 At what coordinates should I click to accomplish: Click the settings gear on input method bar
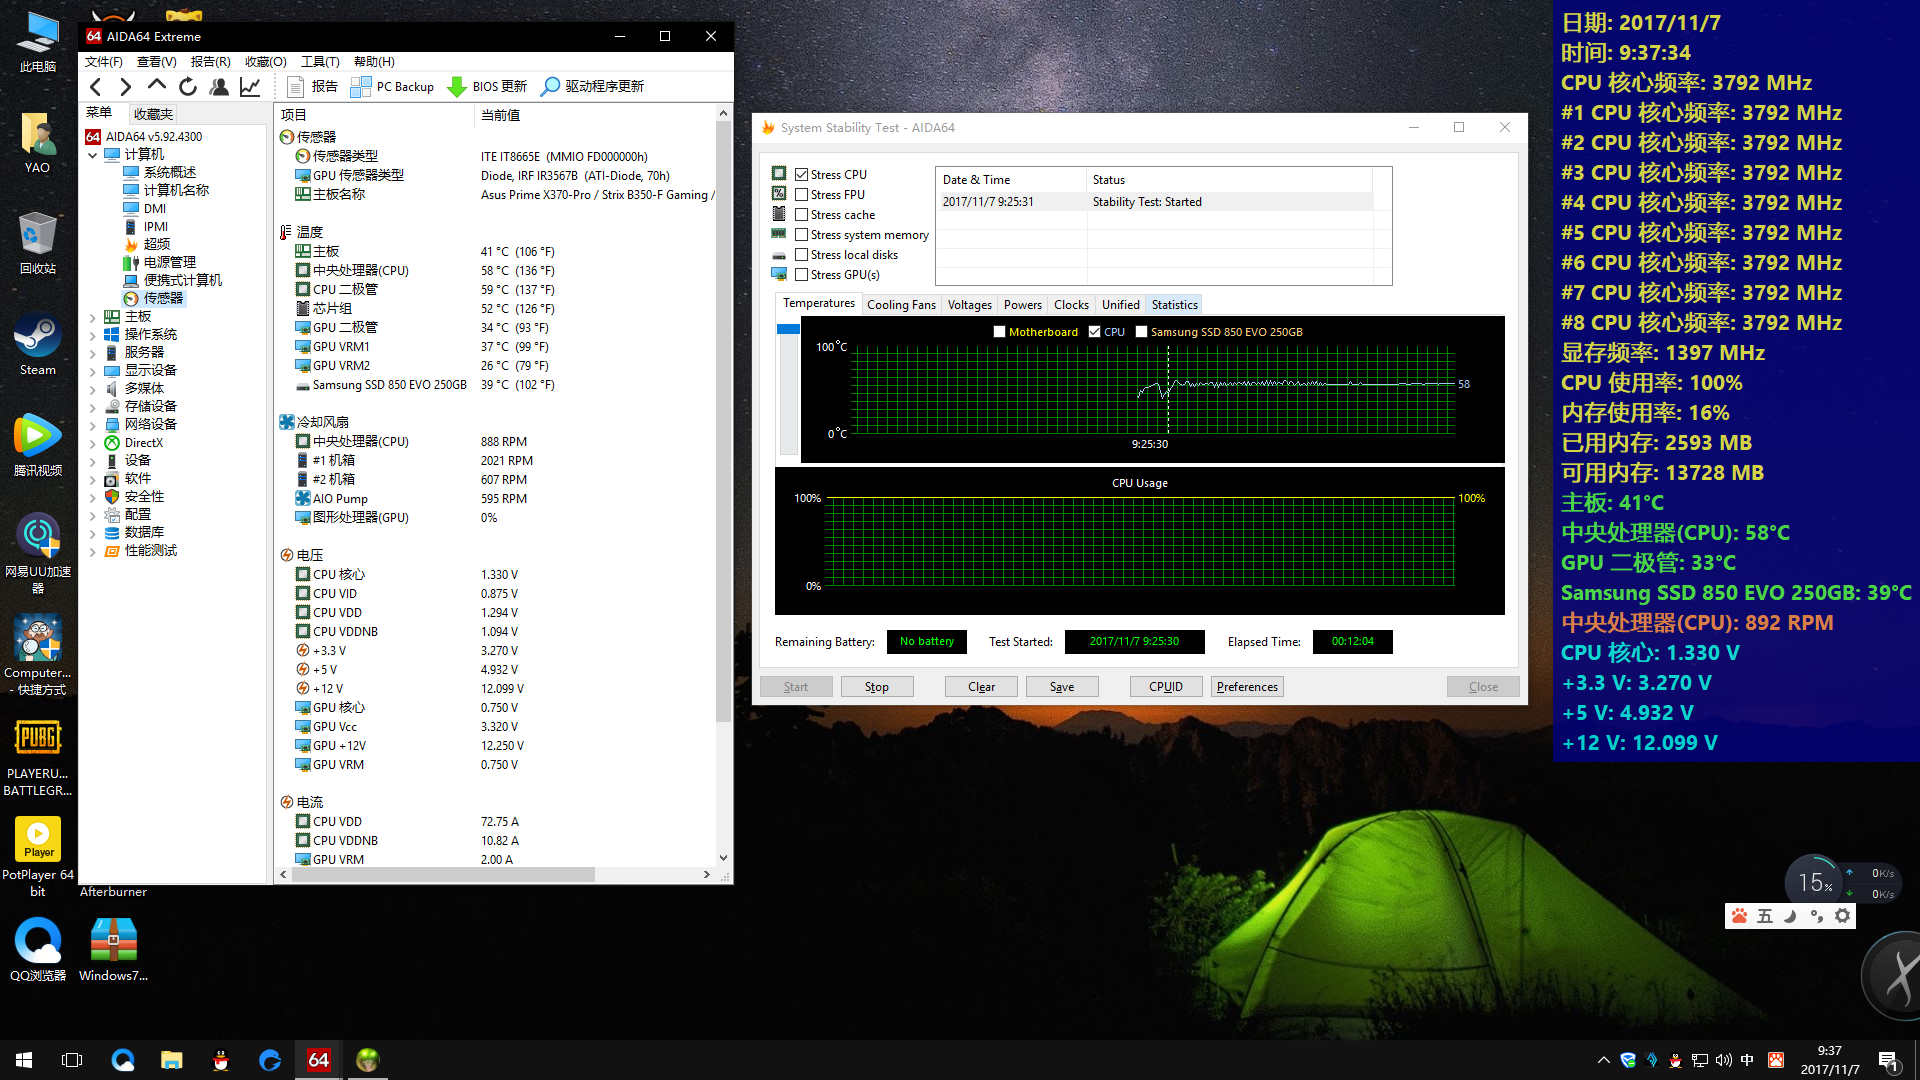1842,916
